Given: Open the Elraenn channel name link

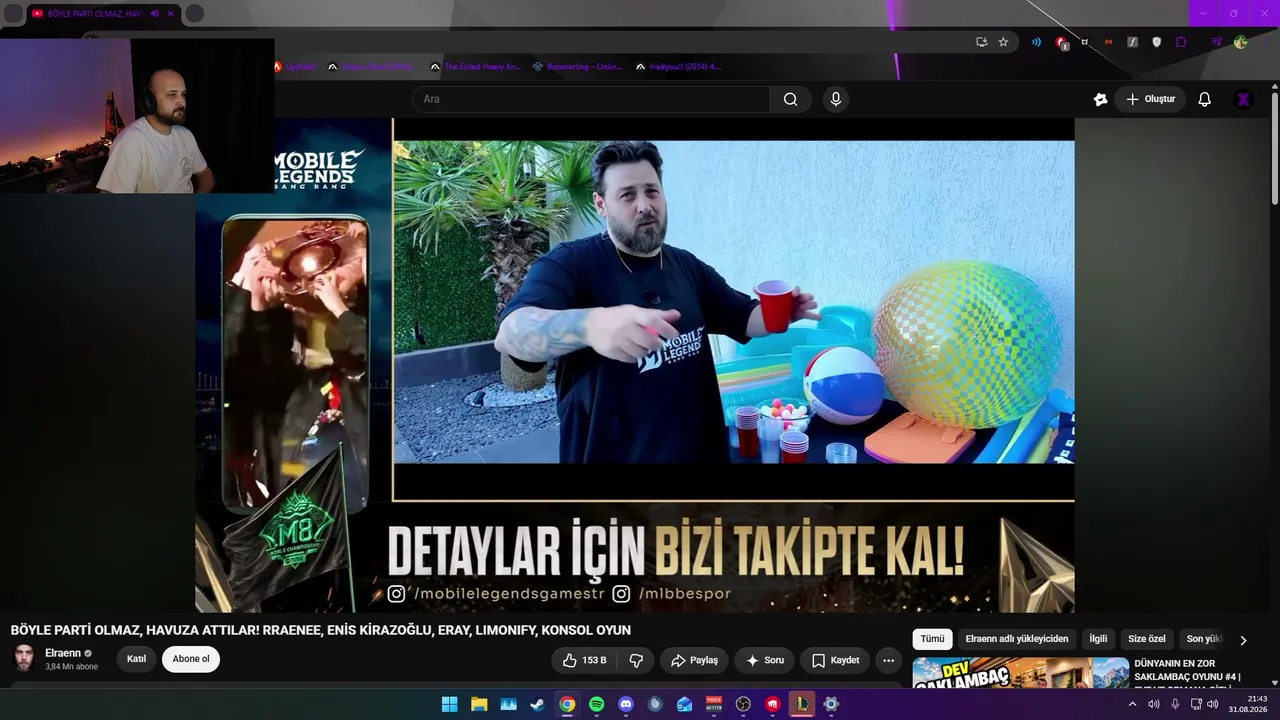Looking at the screenshot, I should coord(63,653).
